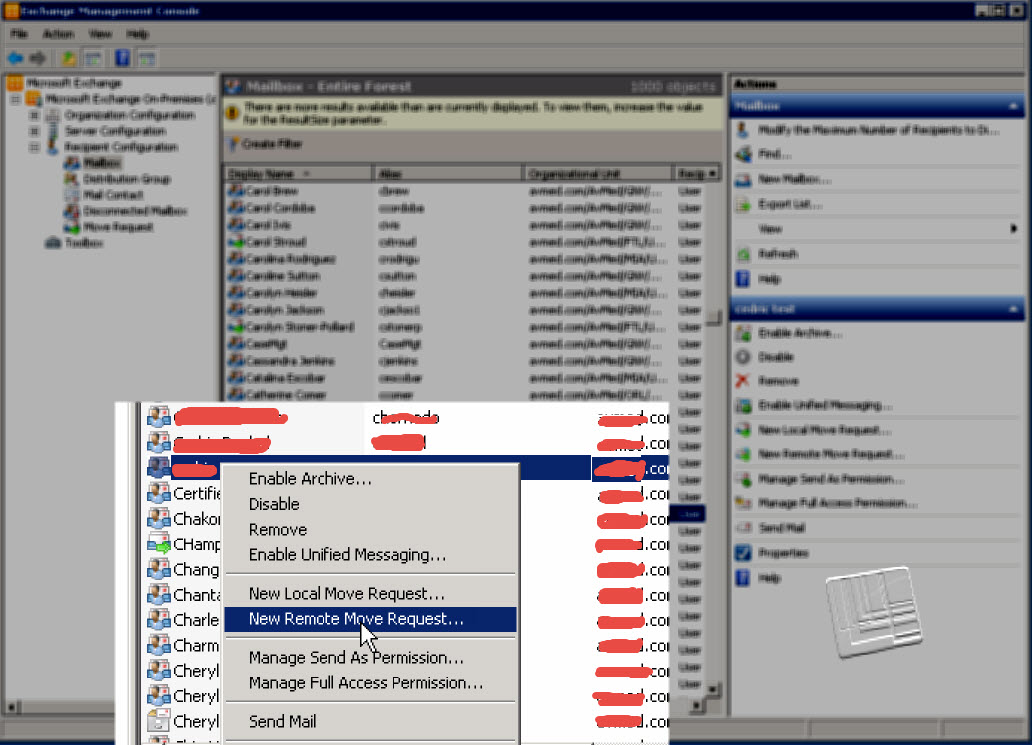Select Recipient Configuration in the tree
Viewport: 1032px width, 745px height.
[121, 147]
